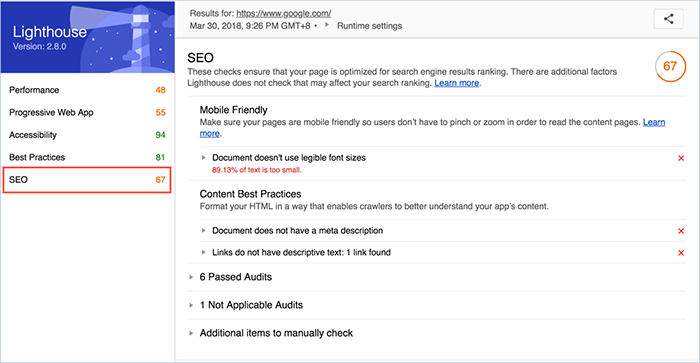This screenshot has height=363, width=700.
Task: Click the SEO score gauge 67
Action: [670, 67]
